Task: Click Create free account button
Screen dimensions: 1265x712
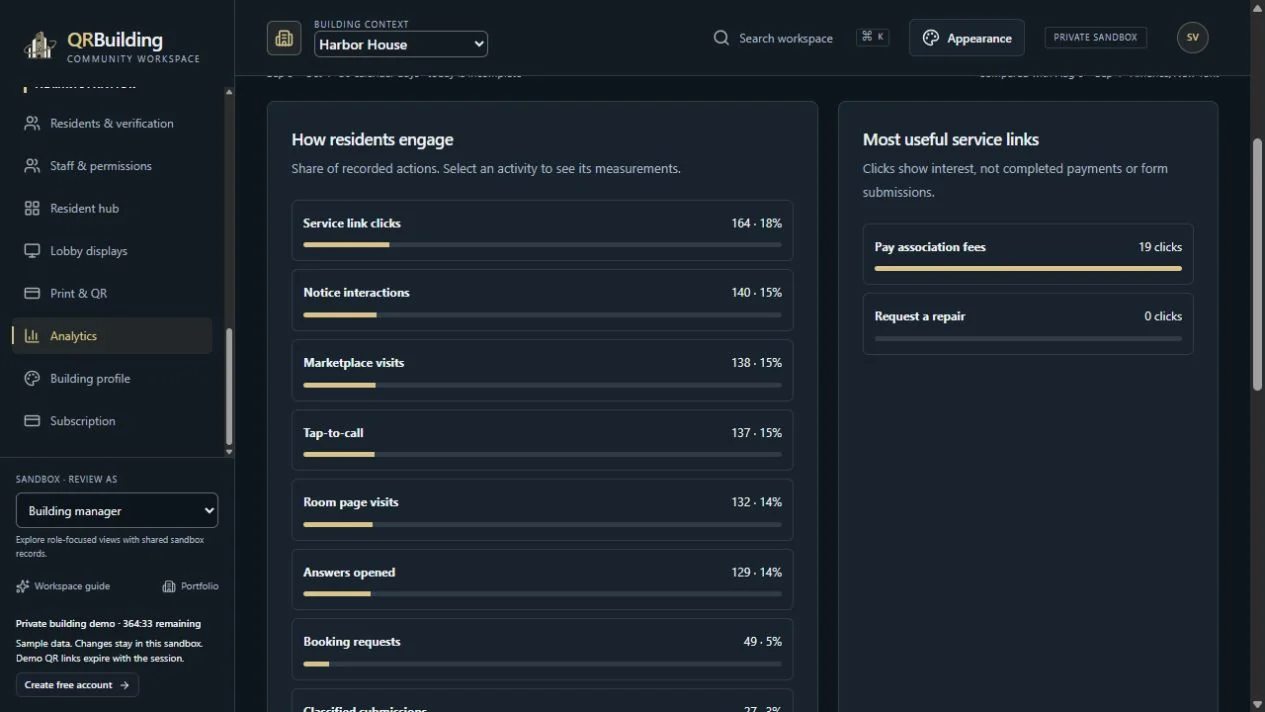Action: (x=77, y=685)
